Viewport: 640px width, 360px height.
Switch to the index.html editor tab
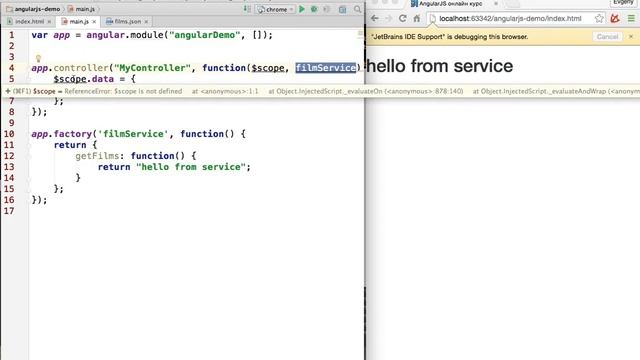pyautogui.click(x=29, y=21)
